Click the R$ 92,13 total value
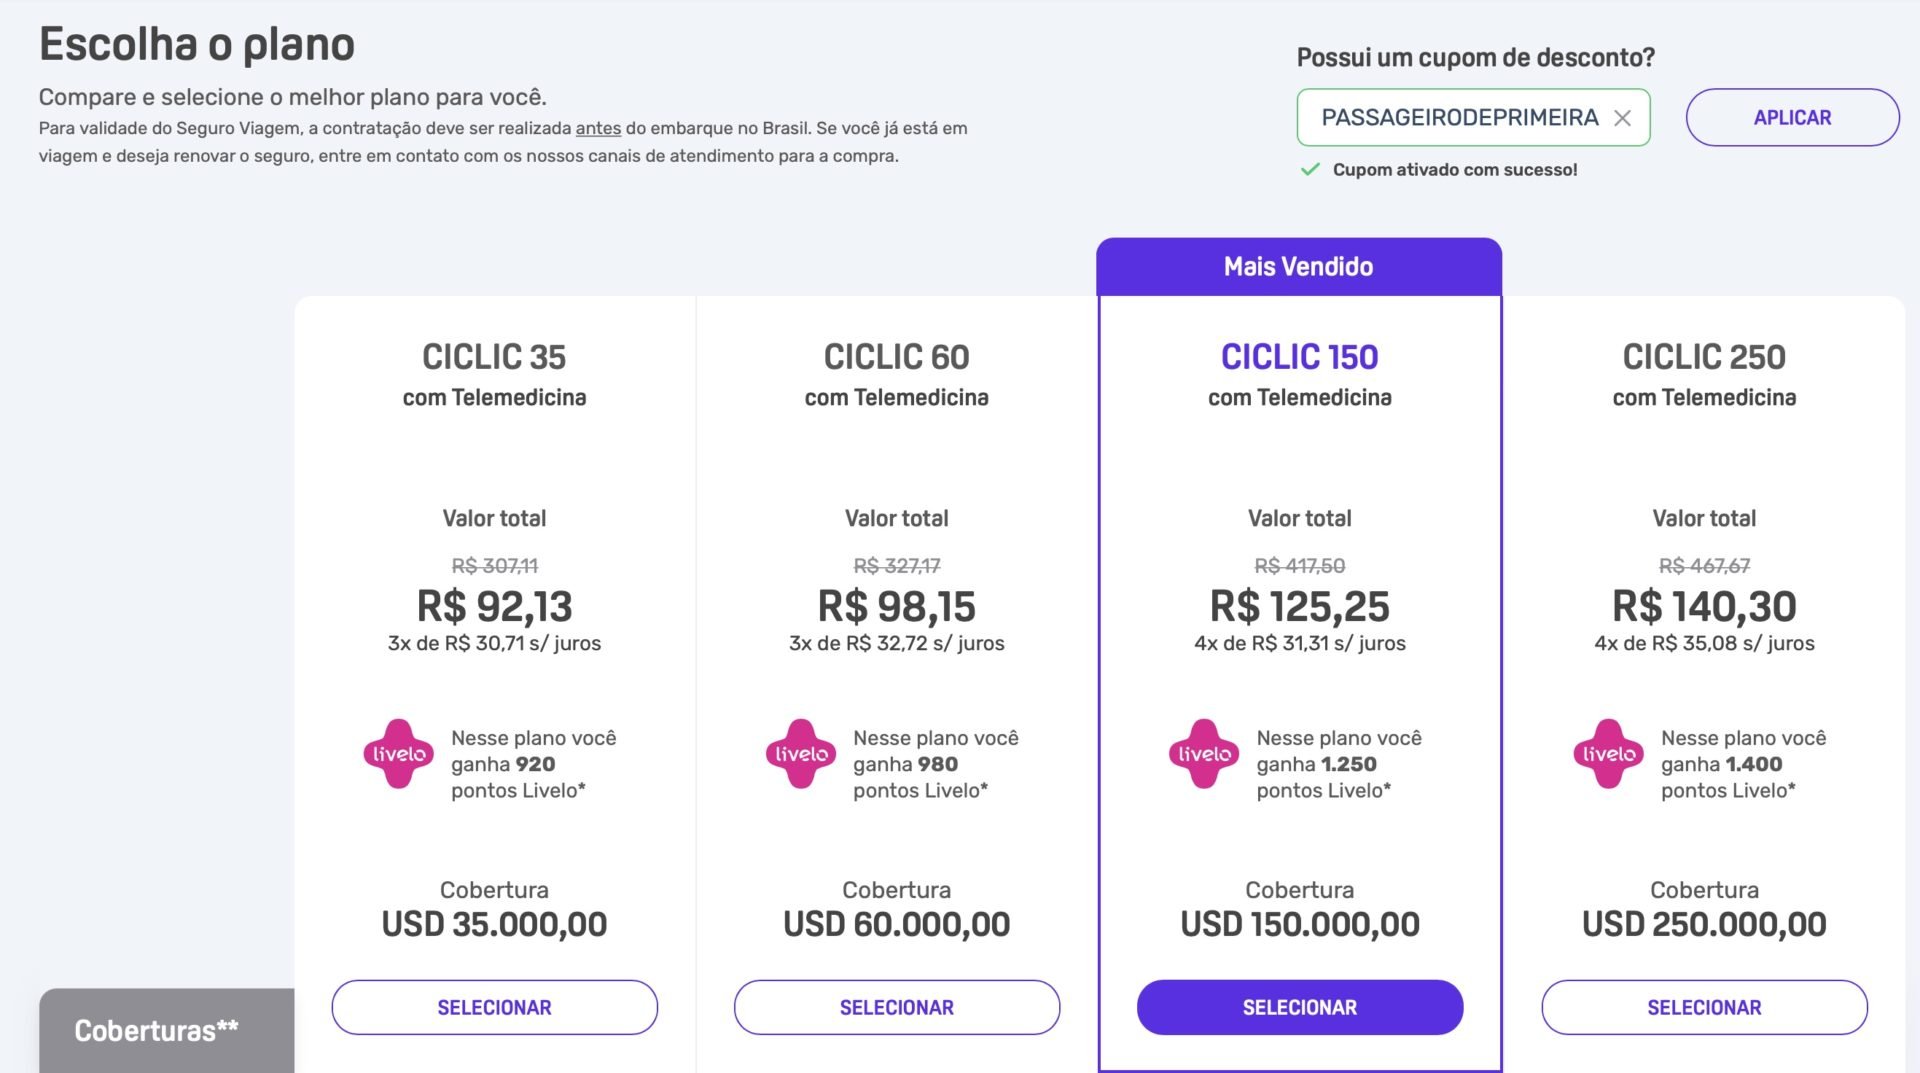The image size is (1920, 1073). (x=494, y=606)
